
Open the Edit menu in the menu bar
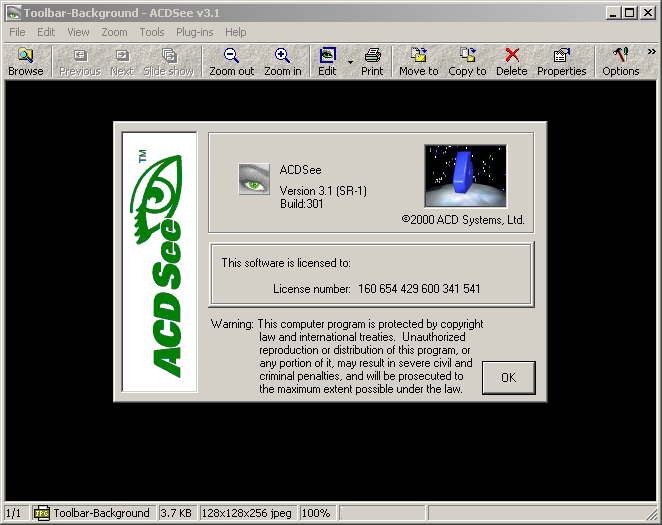click(x=46, y=32)
